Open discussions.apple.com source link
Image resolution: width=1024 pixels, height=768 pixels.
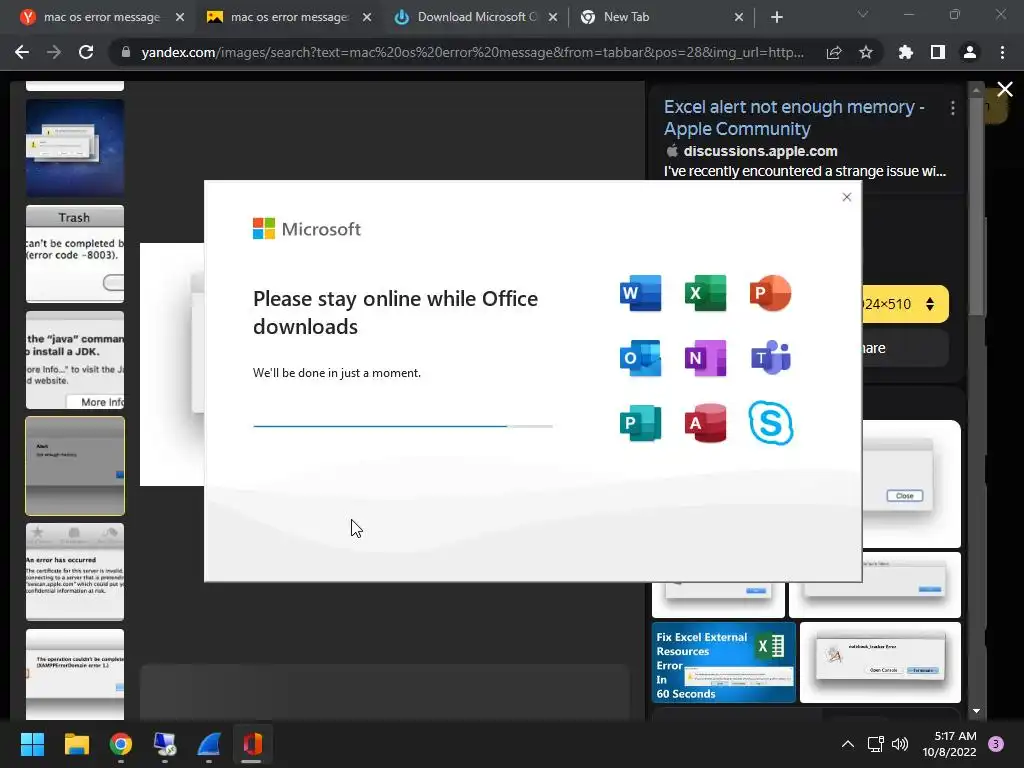[760, 151]
